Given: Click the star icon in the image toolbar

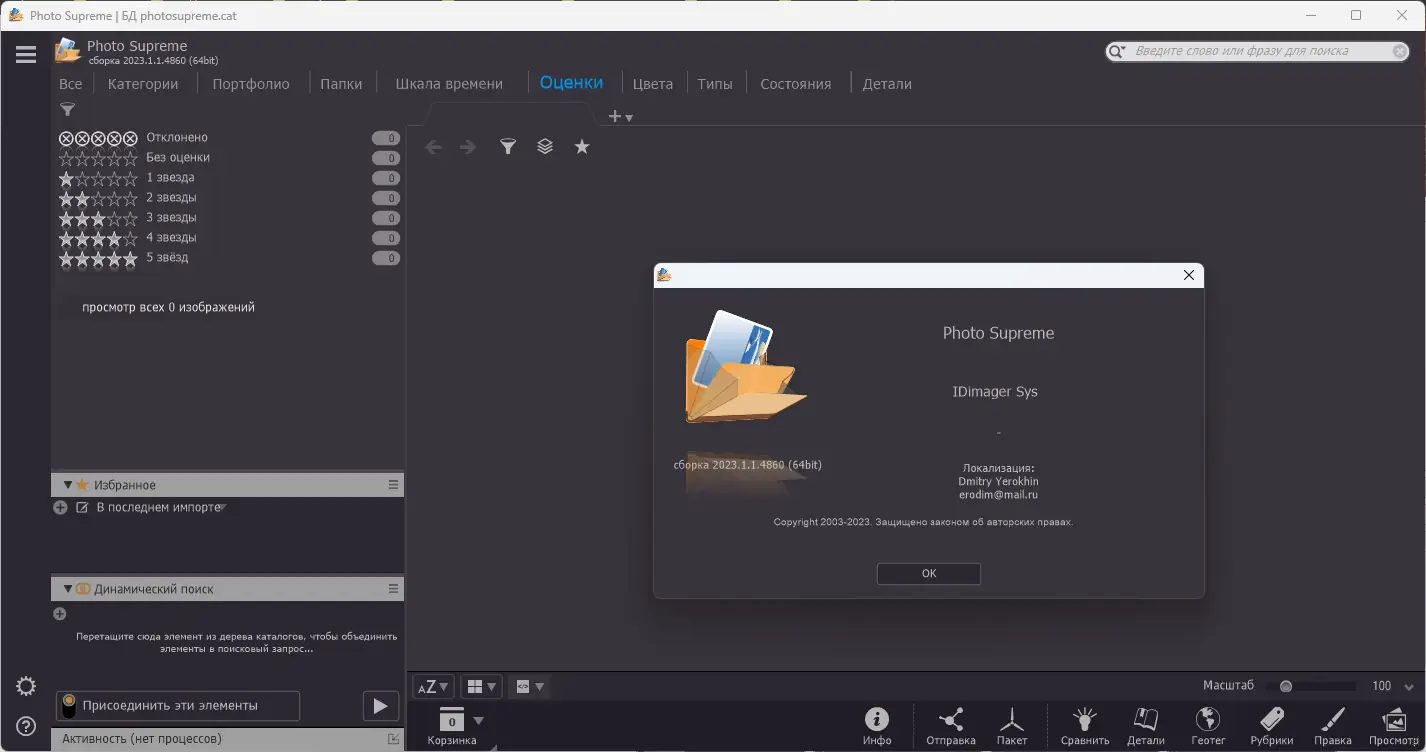Looking at the screenshot, I should (x=582, y=147).
